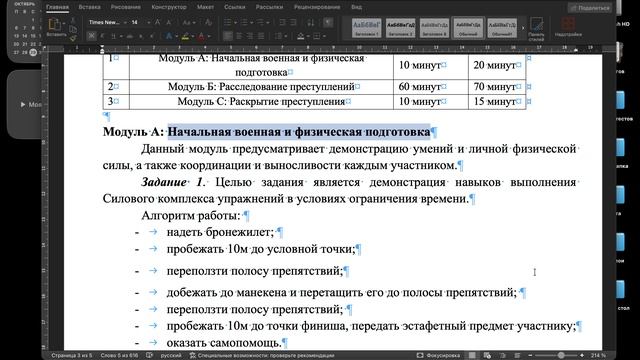The image size is (640, 360).
Task: Open the Главная ribbon tab
Action: coord(57,7)
